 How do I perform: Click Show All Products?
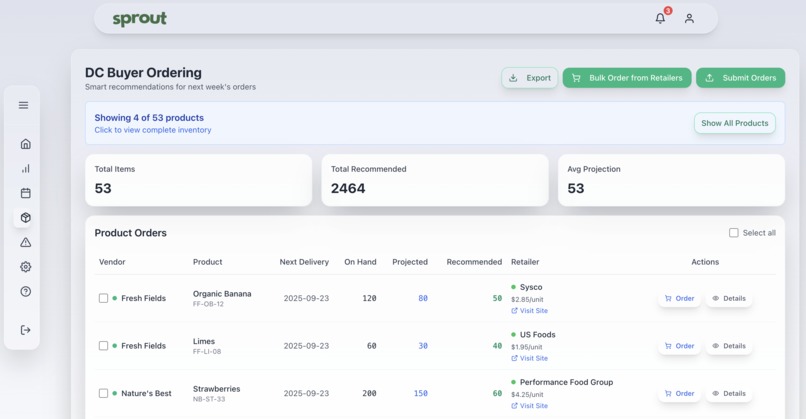pos(735,123)
